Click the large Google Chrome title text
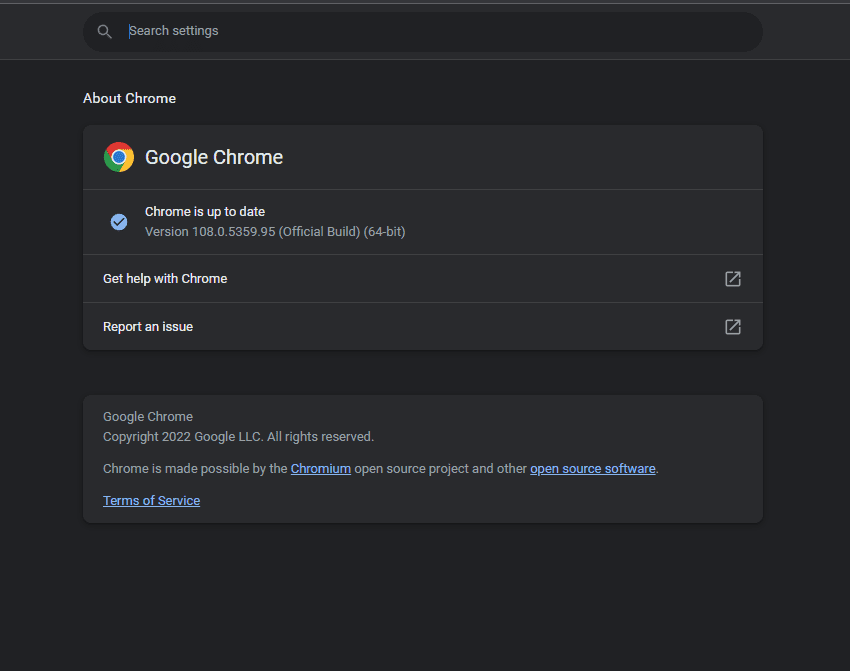The width and height of the screenshot is (850, 671). (x=214, y=157)
